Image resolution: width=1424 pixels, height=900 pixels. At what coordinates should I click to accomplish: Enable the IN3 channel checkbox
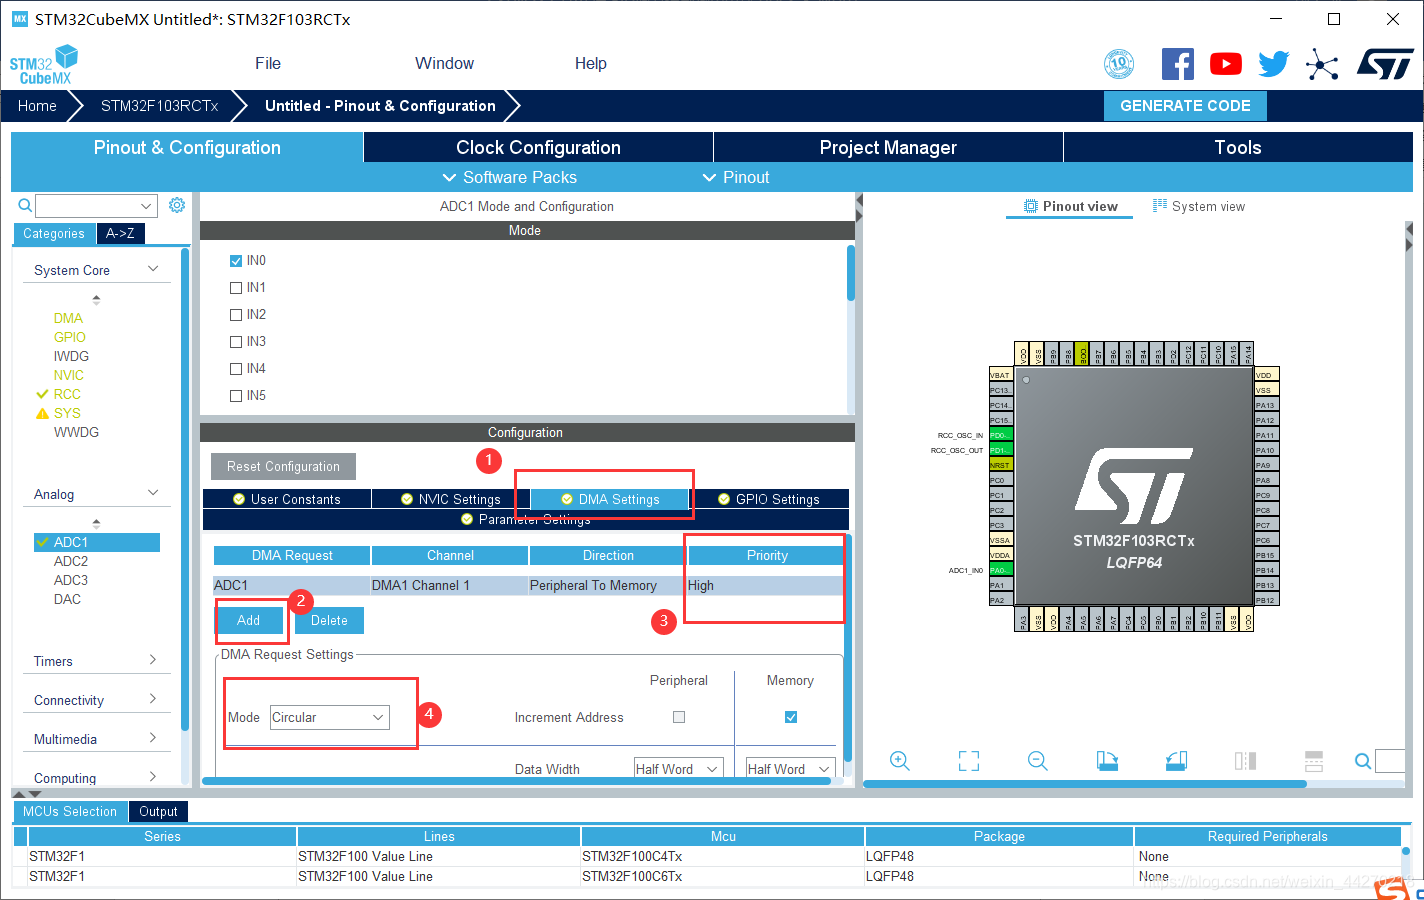pos(236,342)
